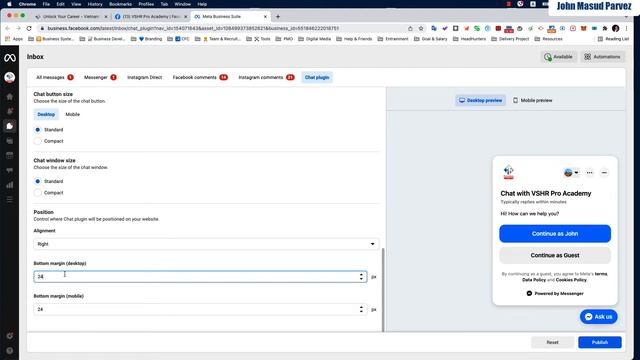640x360 pixels.
Task: Bookmark this page with star icon
Action: pos(421,28)
